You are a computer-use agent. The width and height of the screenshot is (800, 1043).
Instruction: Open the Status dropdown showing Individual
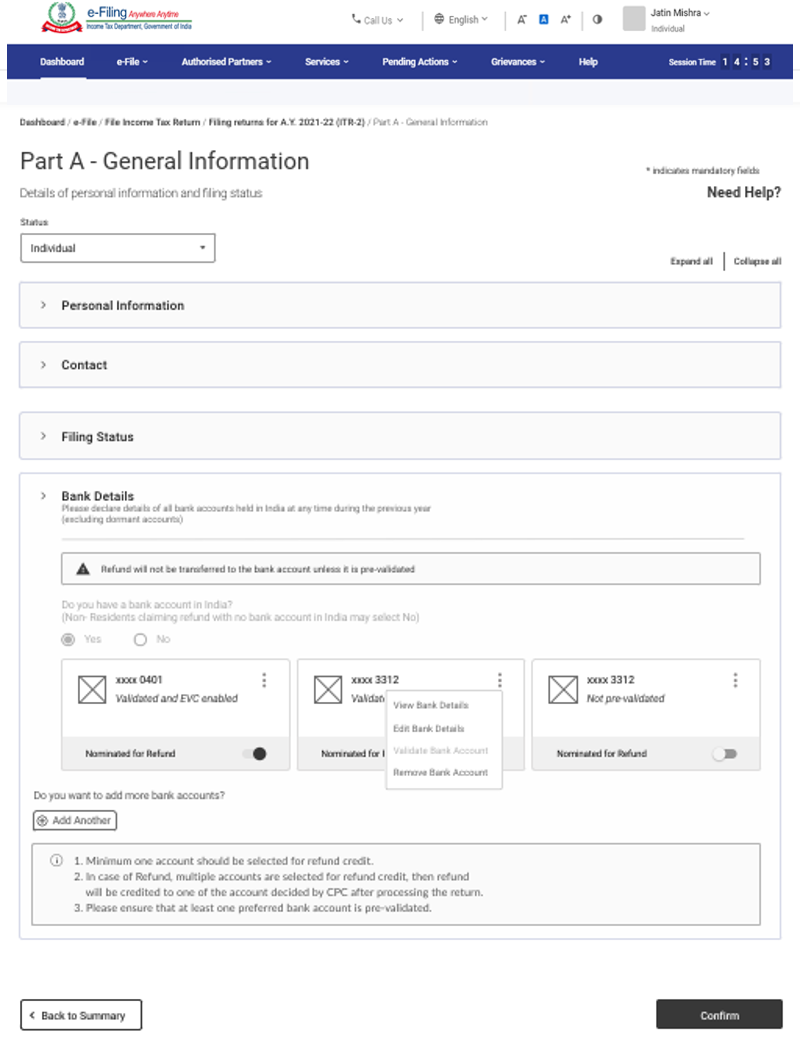point(118,248)
